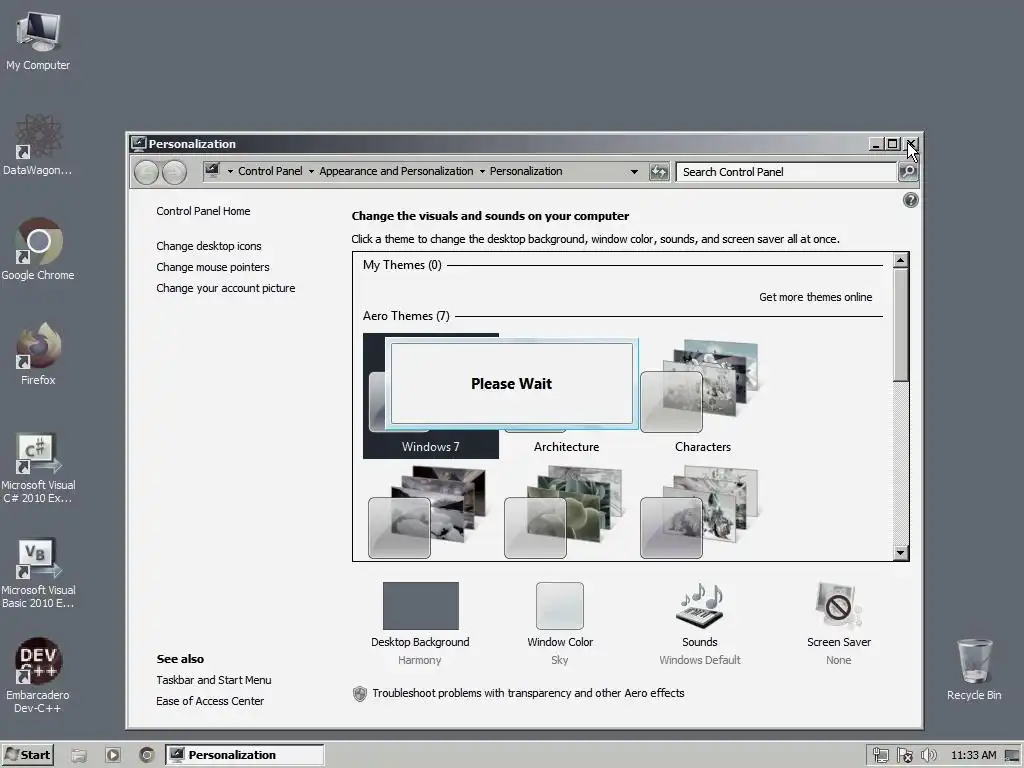
Task: Open the Sounds settings icon
Action: [x=699, y=605]
